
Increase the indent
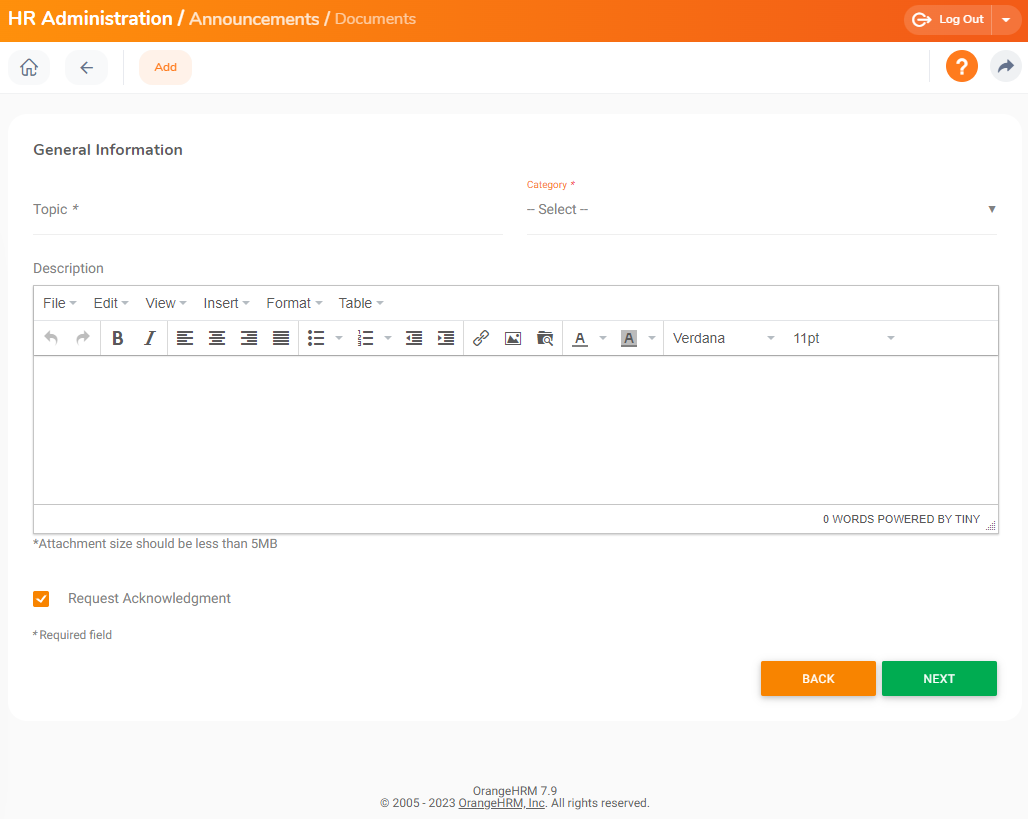coord(446,338)
